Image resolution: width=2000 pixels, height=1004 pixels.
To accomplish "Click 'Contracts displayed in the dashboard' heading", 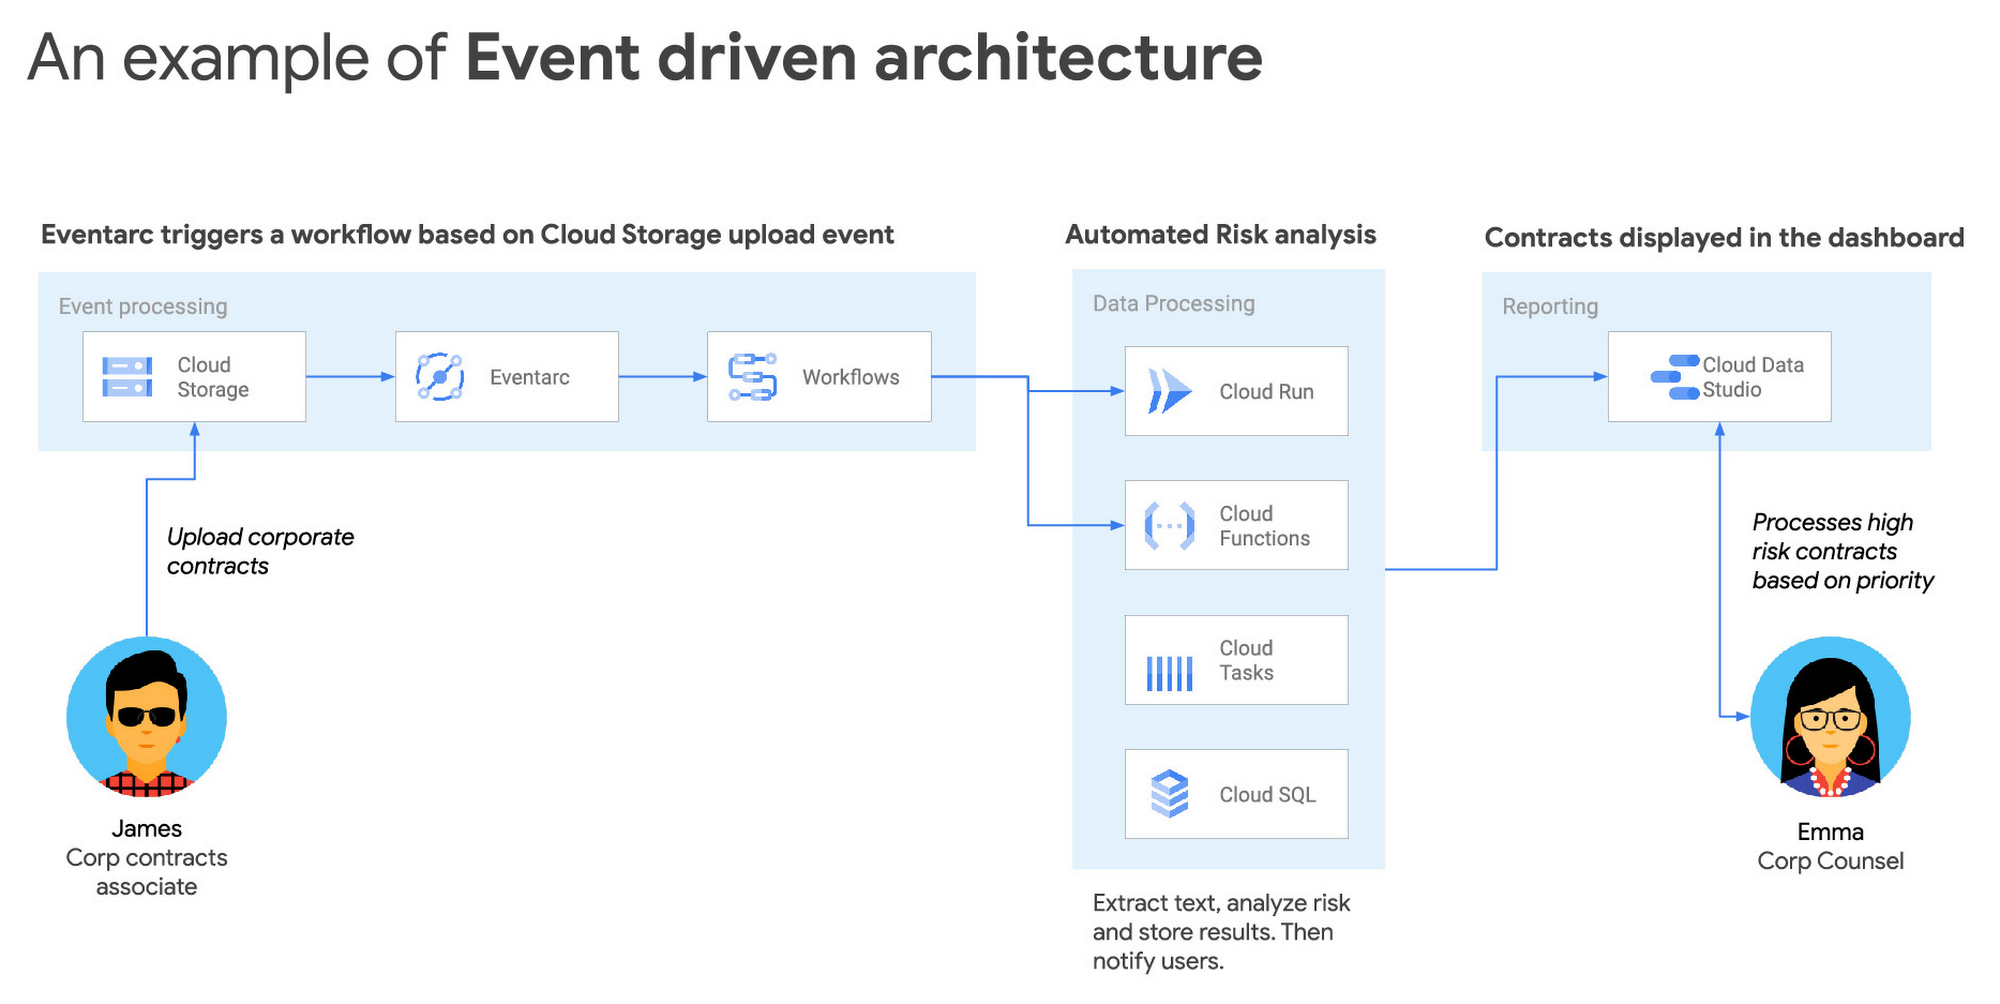I will pyautogui.click(x=1724, y=237).
